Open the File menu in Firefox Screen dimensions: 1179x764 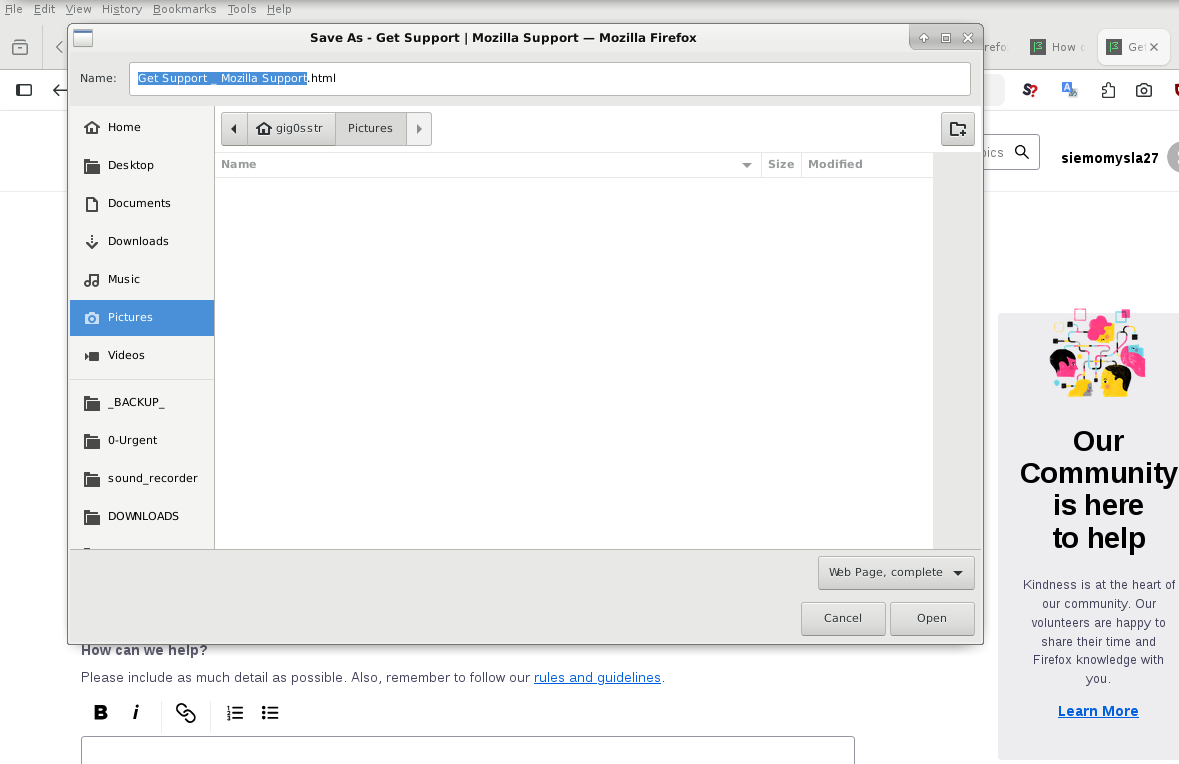(14, 9)
